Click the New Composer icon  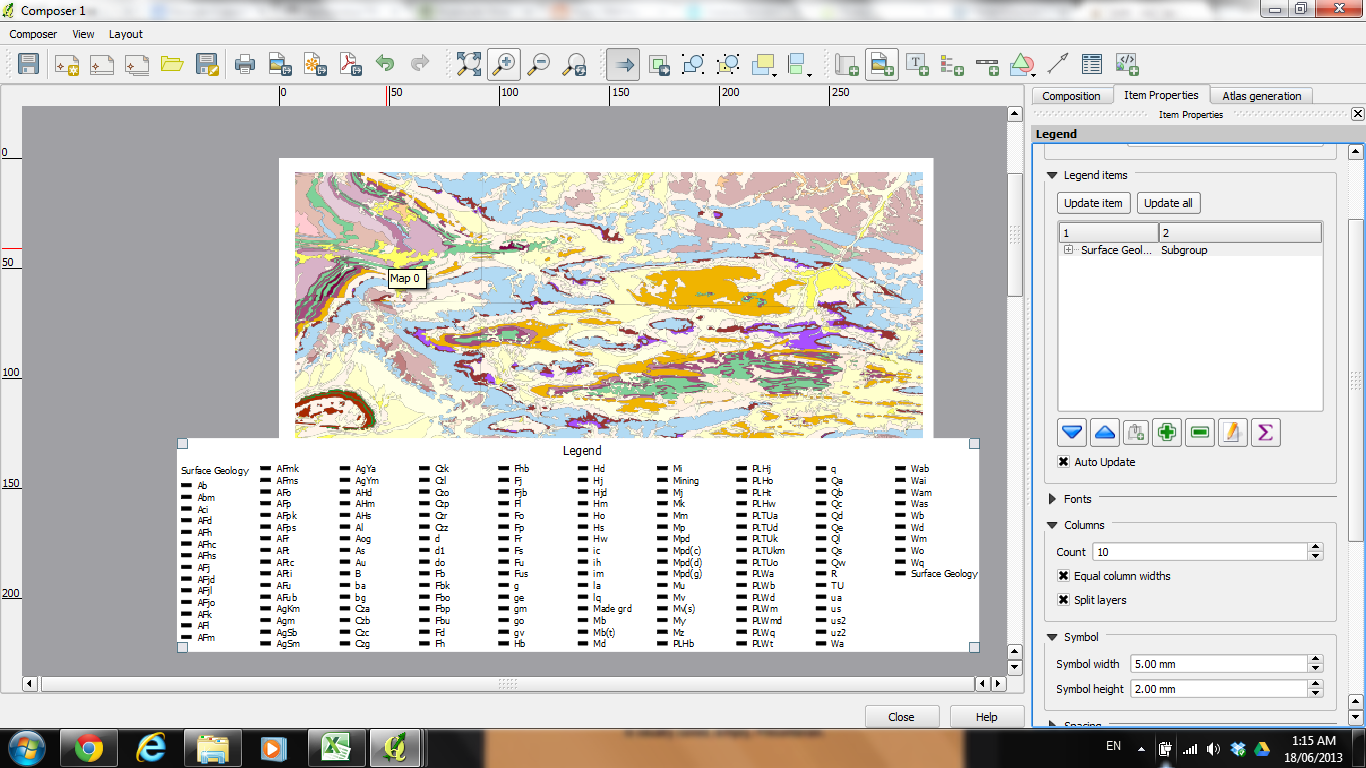point(66,65)
